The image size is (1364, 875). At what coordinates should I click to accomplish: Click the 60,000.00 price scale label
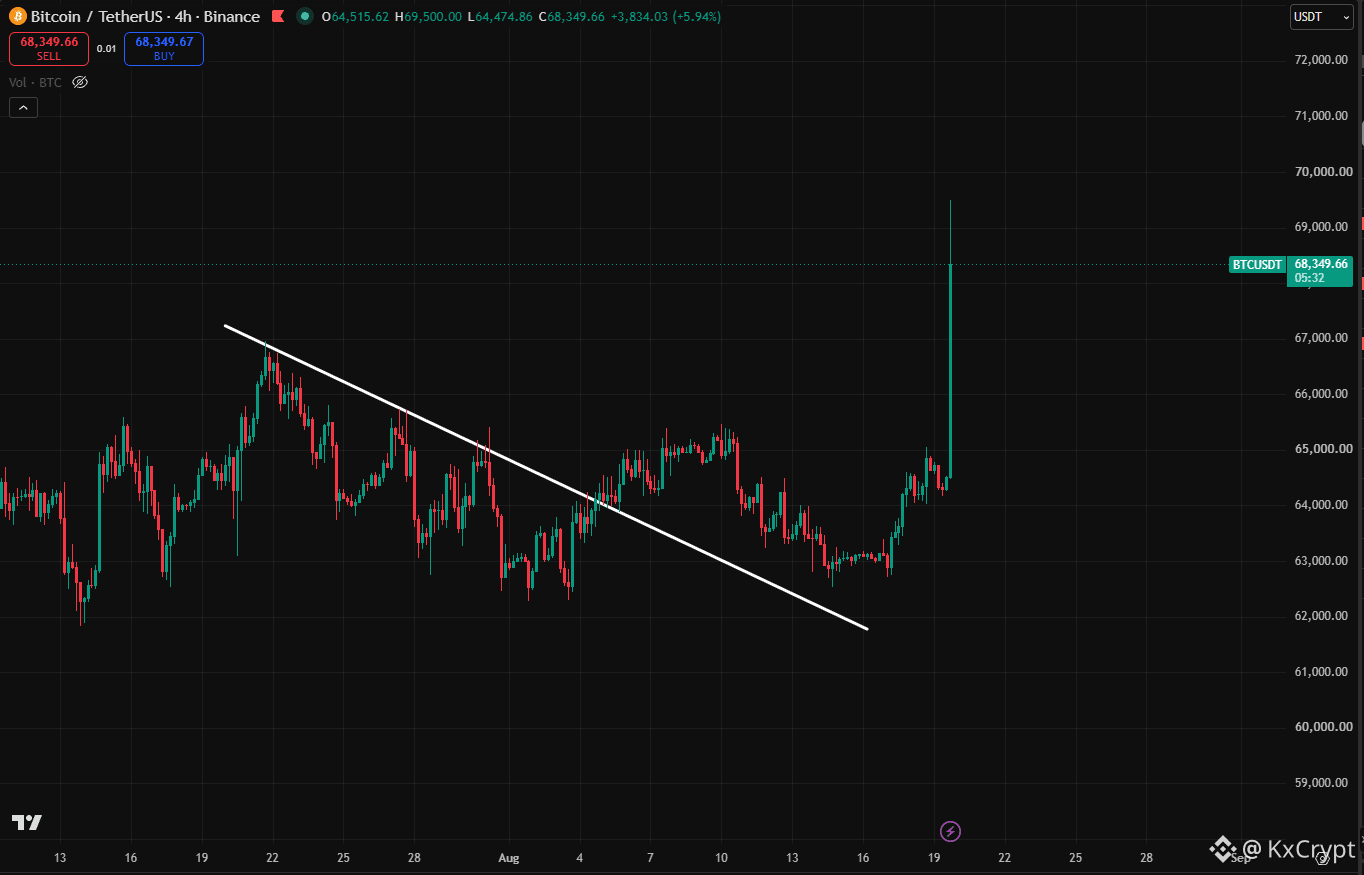(x=1322, y=727)
